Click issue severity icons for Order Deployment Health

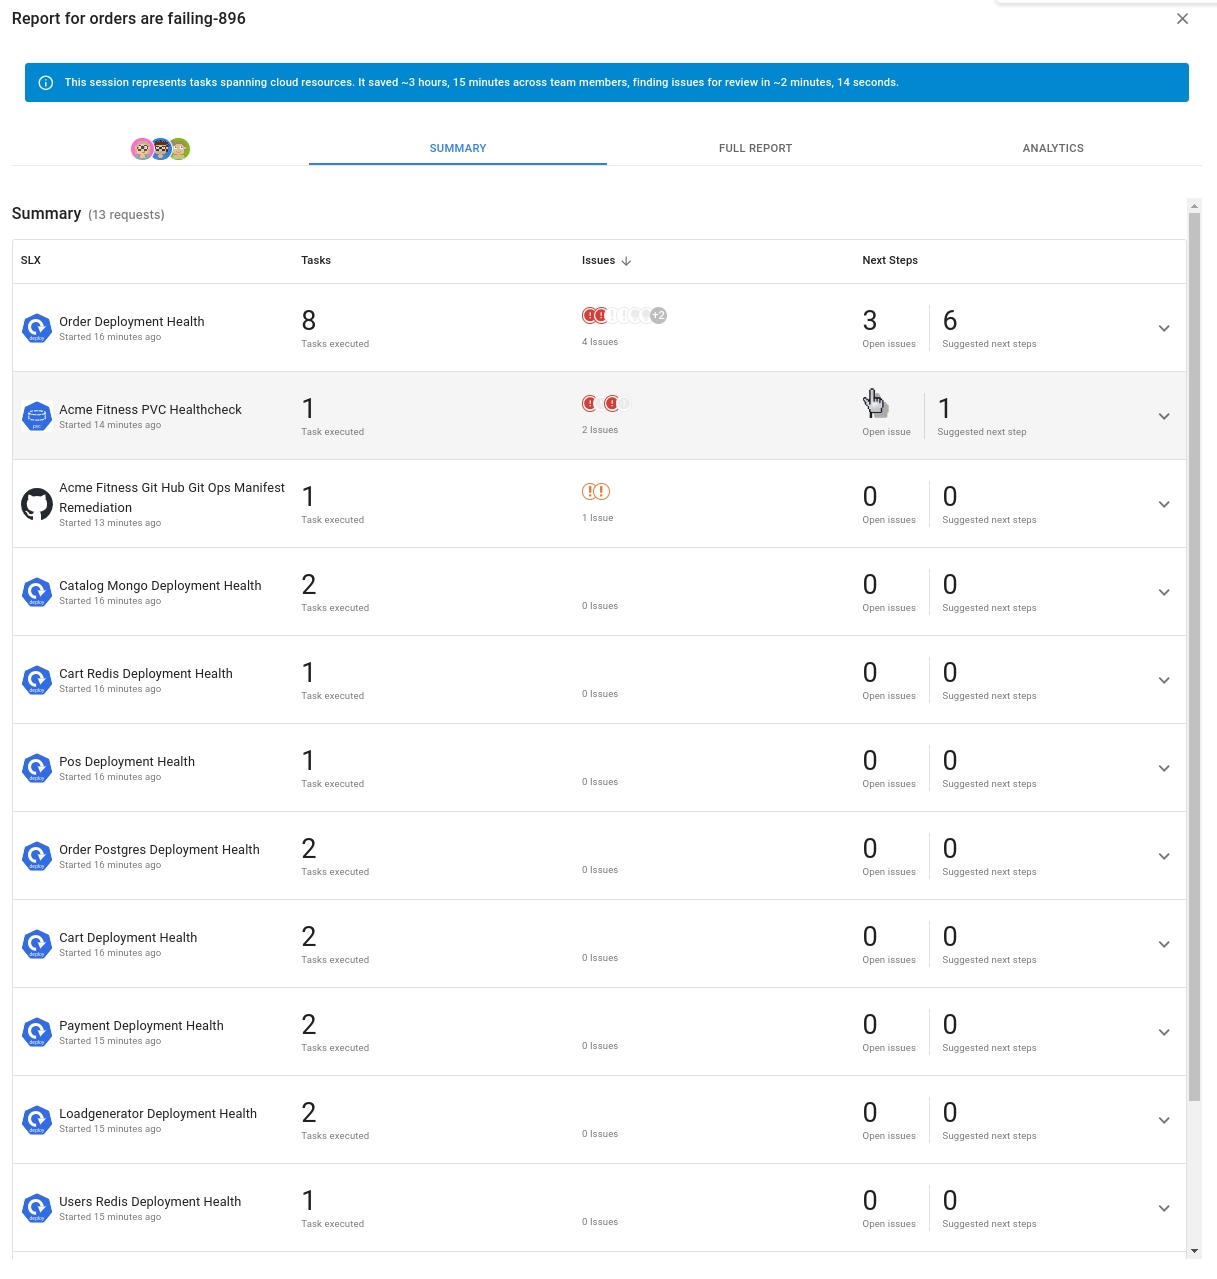(624, 316)
